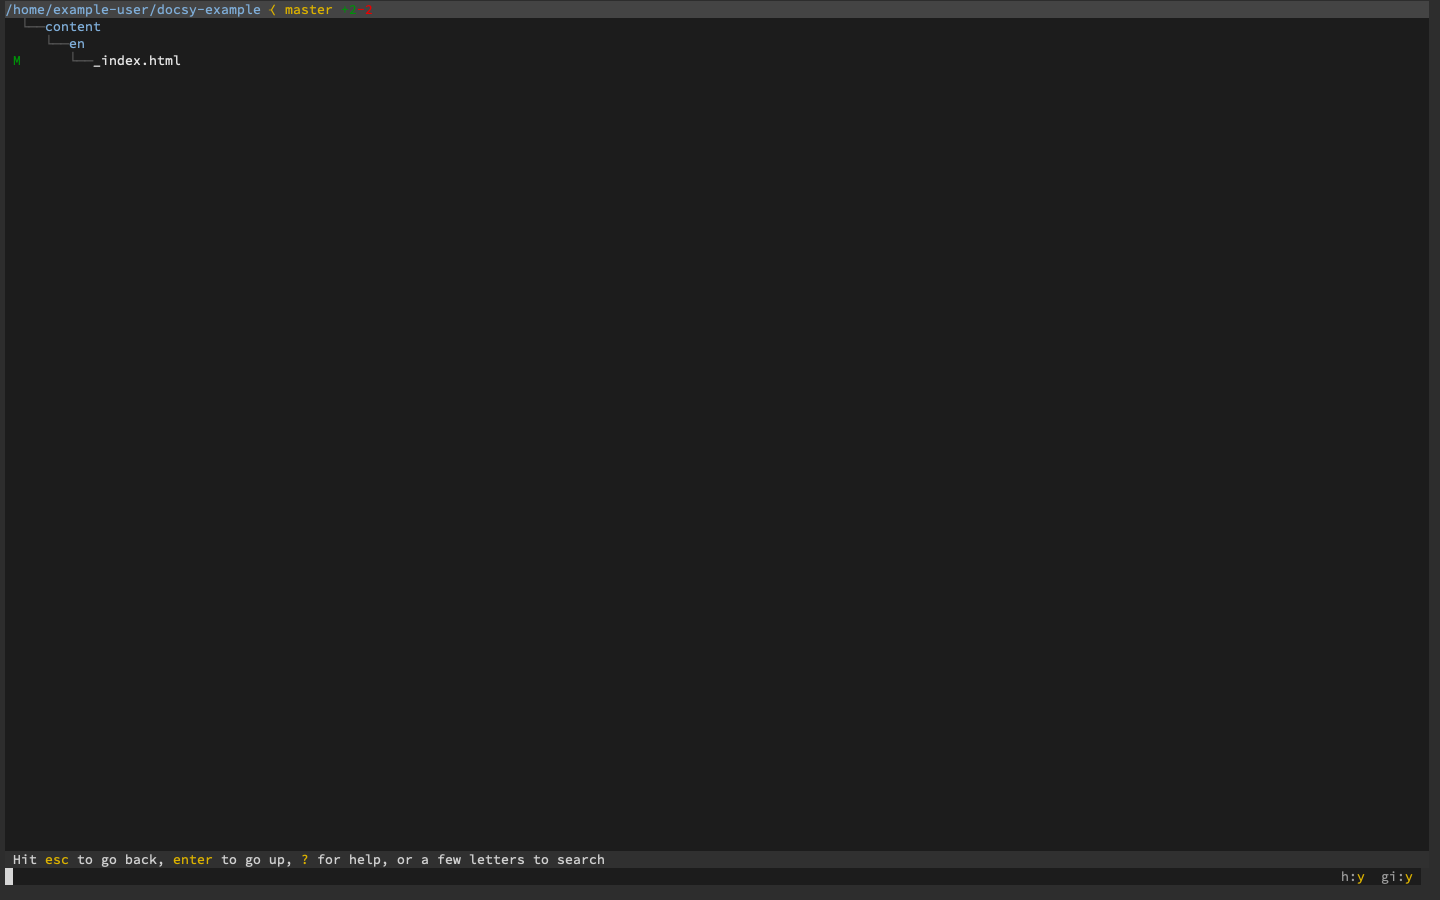Collapse the content directory branch

72,26
